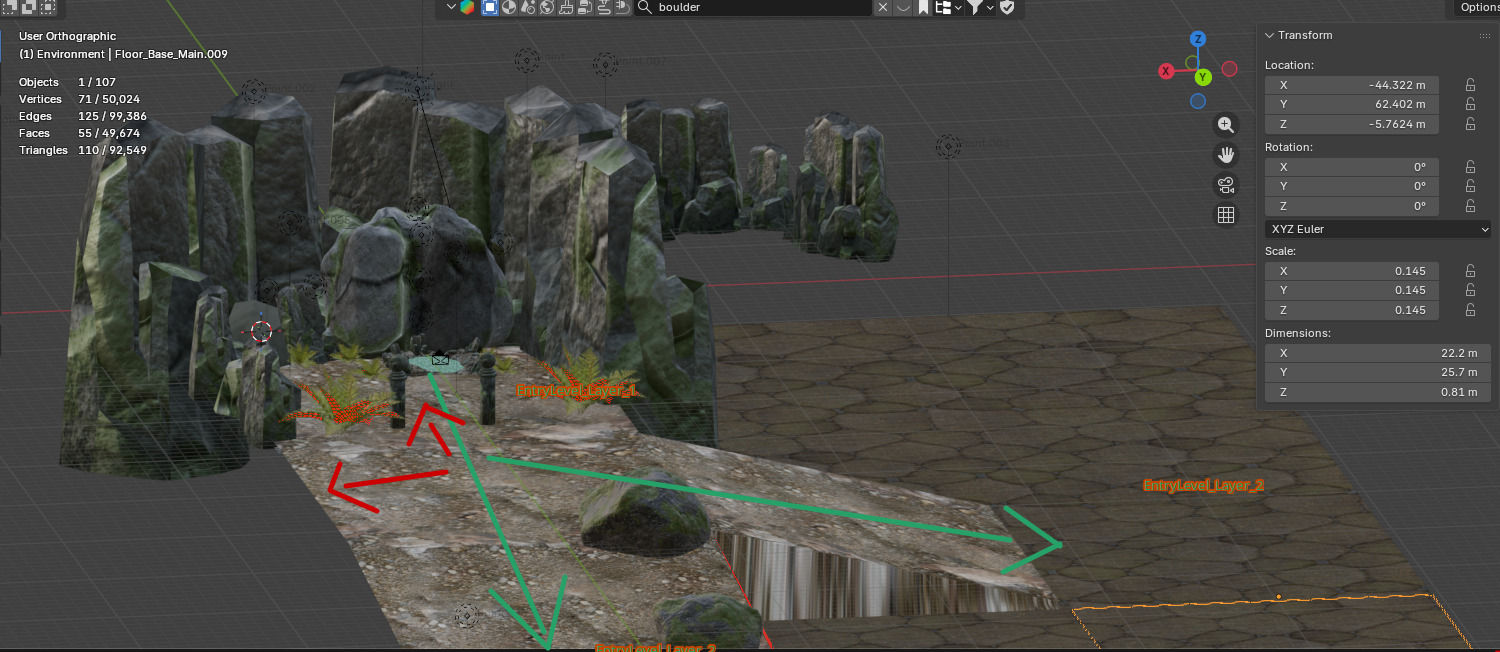Click the brush icon in the header
The image size is (1500, 652).
[566, 7]
